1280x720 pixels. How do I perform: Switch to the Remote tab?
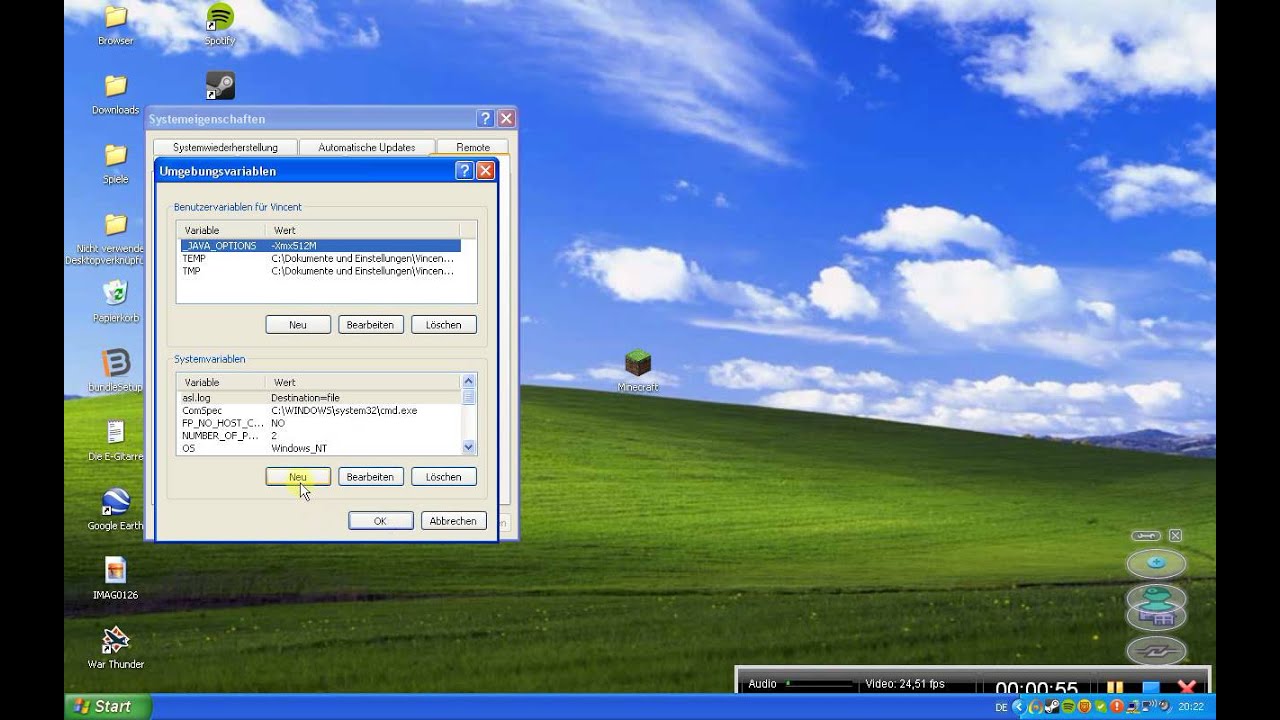(x=473, y=147)
